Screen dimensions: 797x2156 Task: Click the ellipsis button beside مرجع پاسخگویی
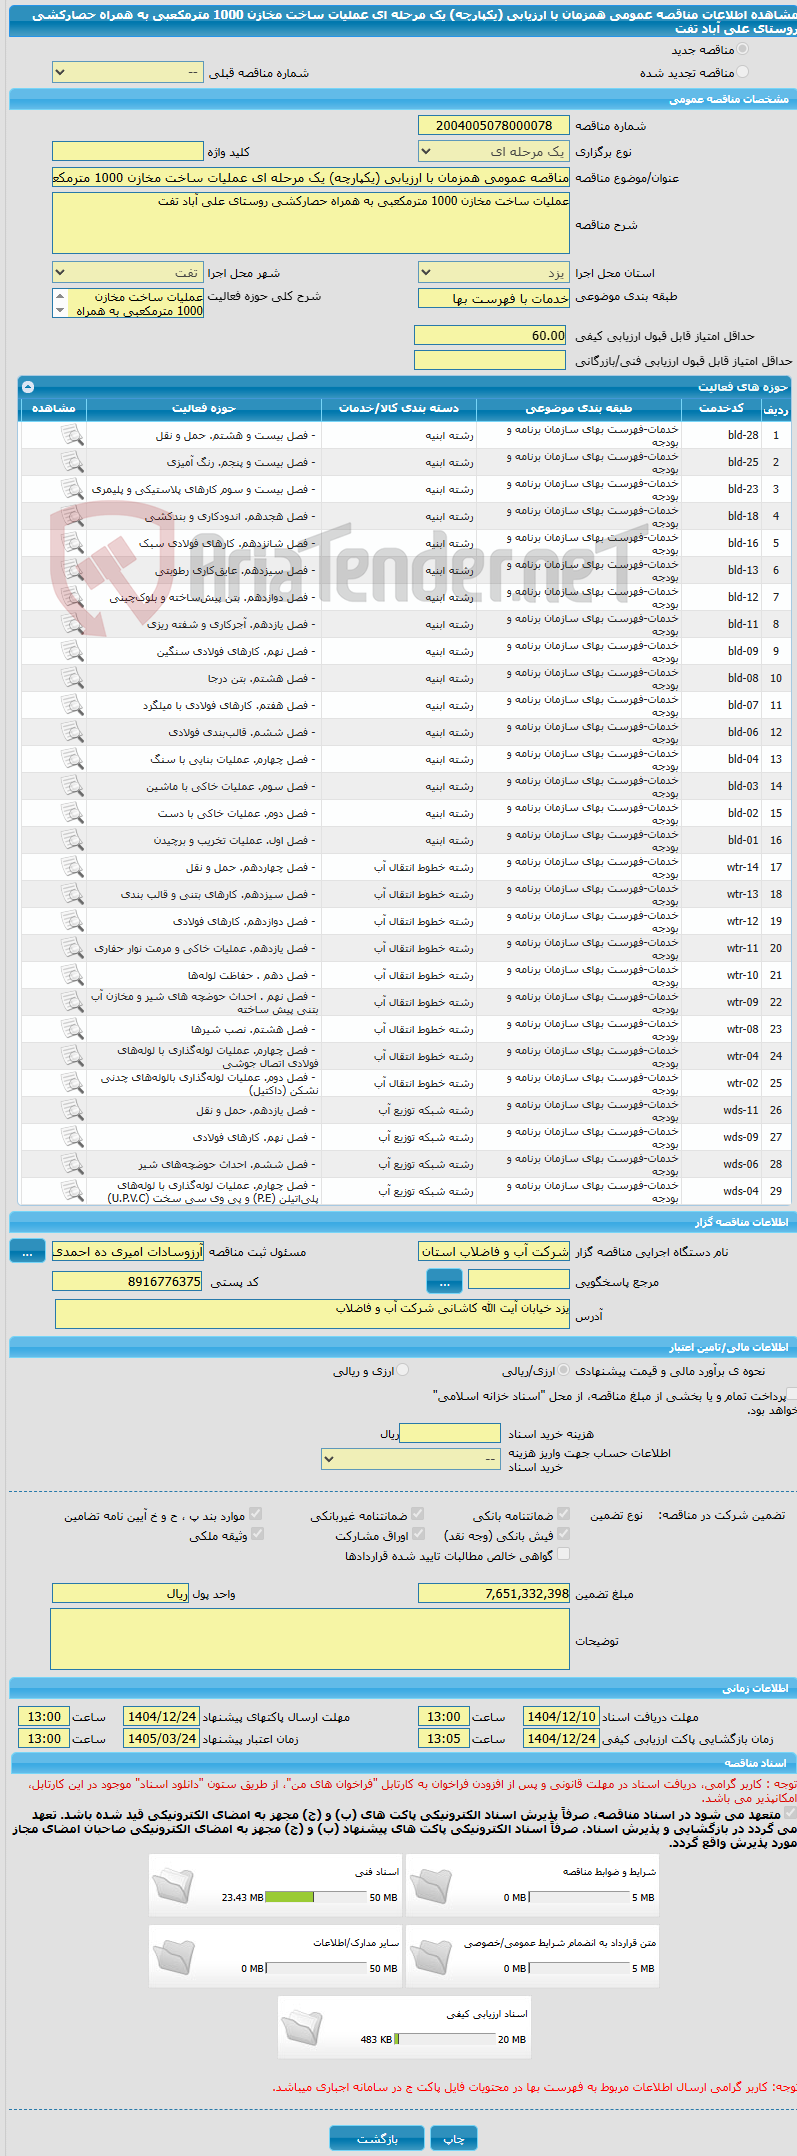(444, 1281)
